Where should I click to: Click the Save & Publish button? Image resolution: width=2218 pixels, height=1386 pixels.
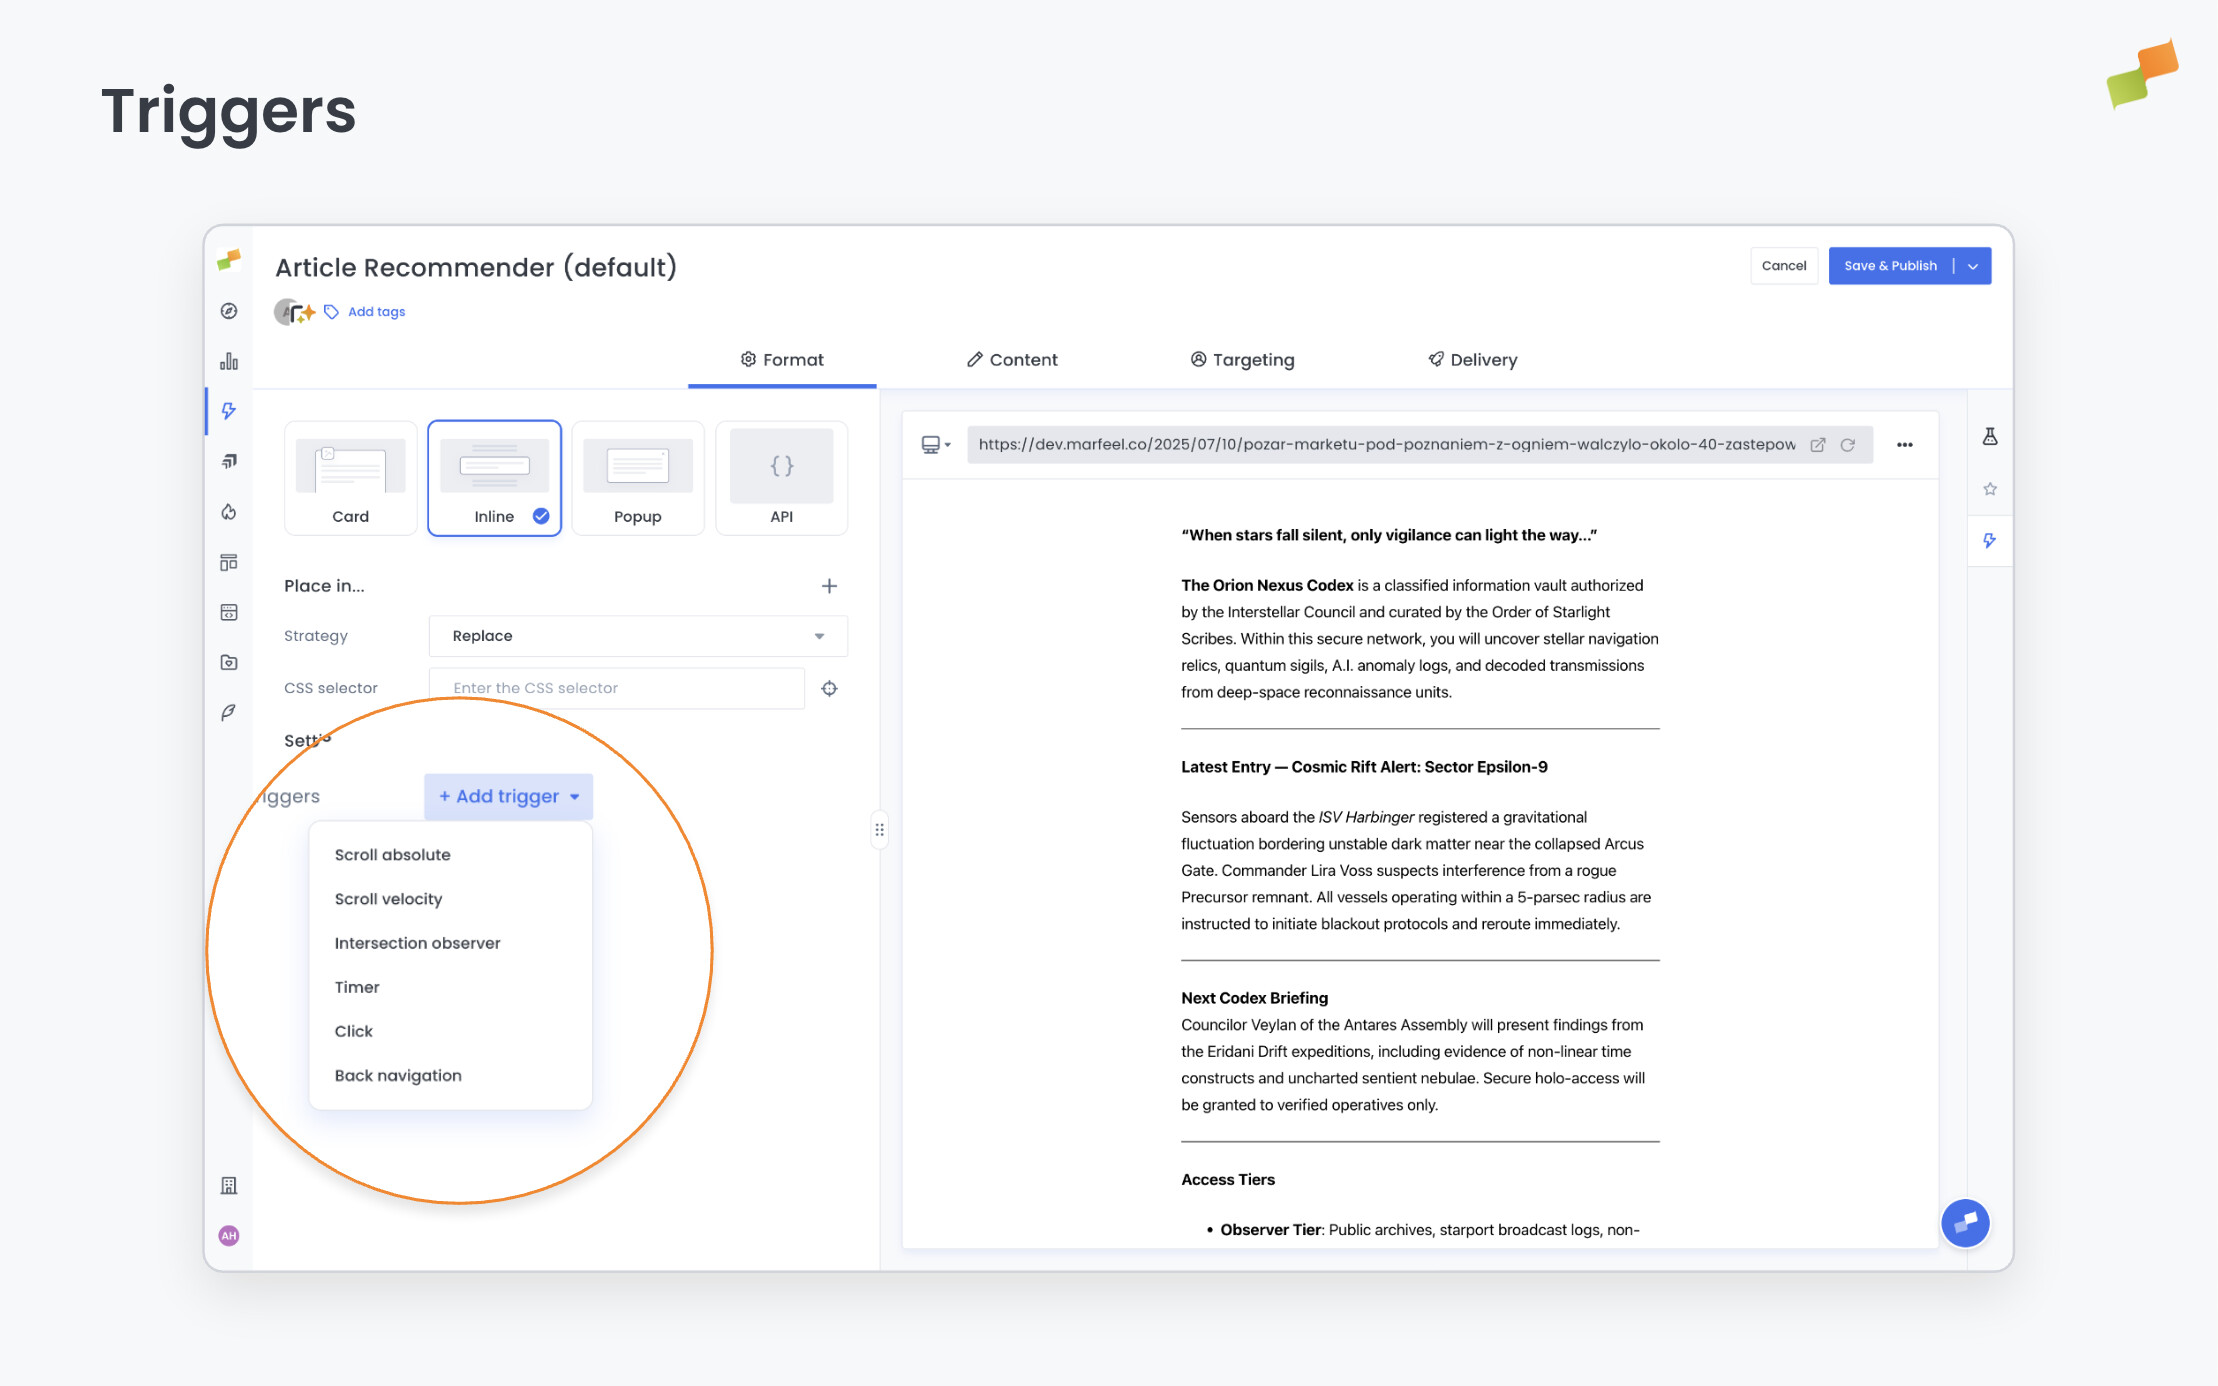click(x=1890, y=265)
